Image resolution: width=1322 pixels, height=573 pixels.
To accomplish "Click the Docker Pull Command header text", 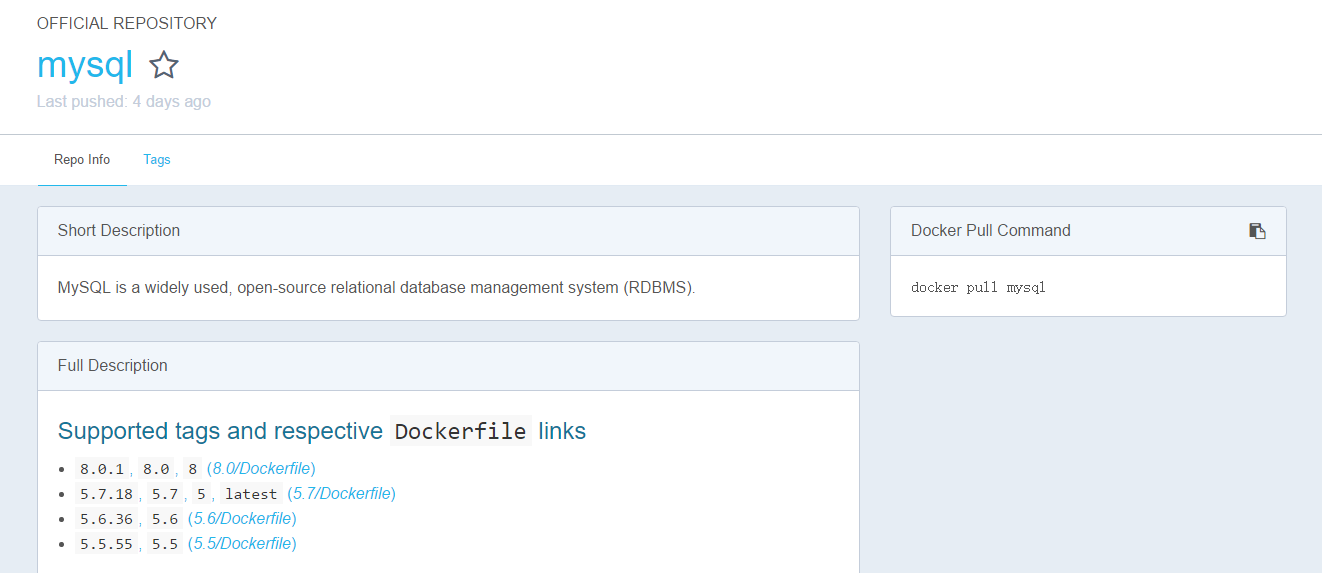I will [990, 231].
